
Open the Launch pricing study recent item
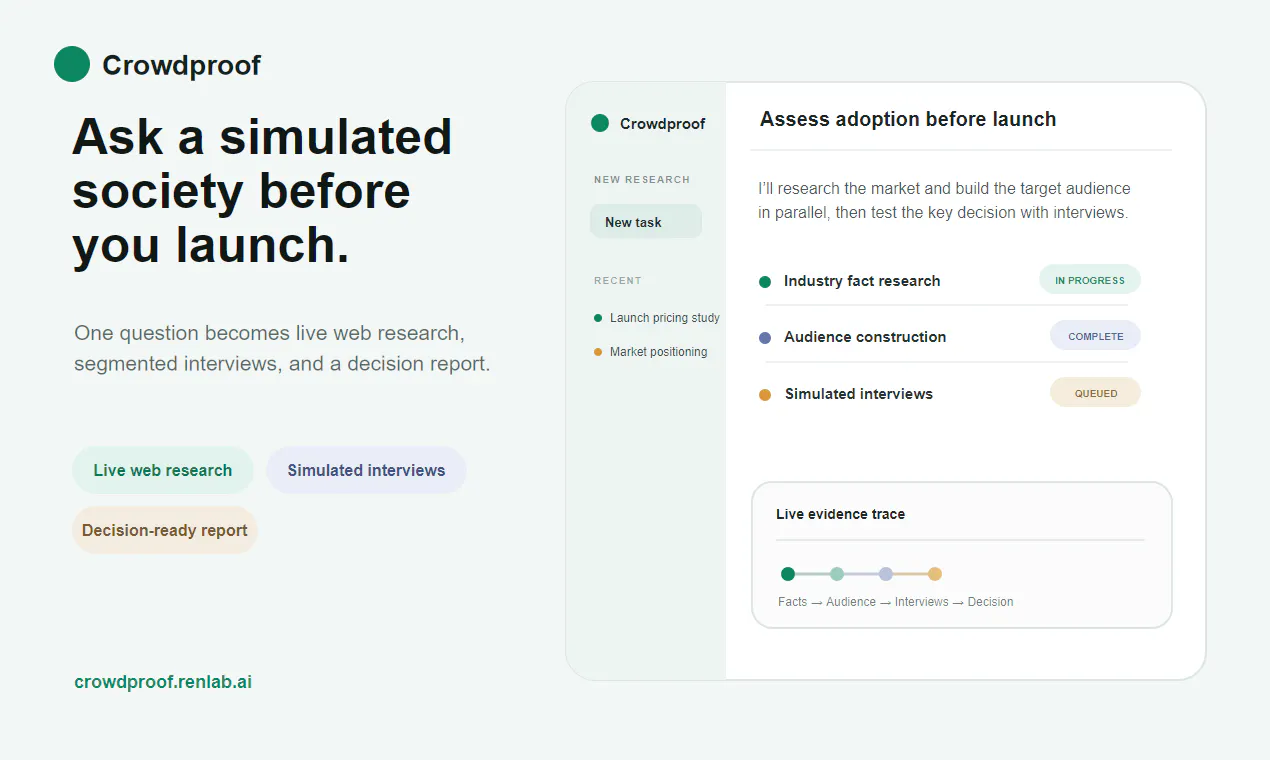[664, 318]
